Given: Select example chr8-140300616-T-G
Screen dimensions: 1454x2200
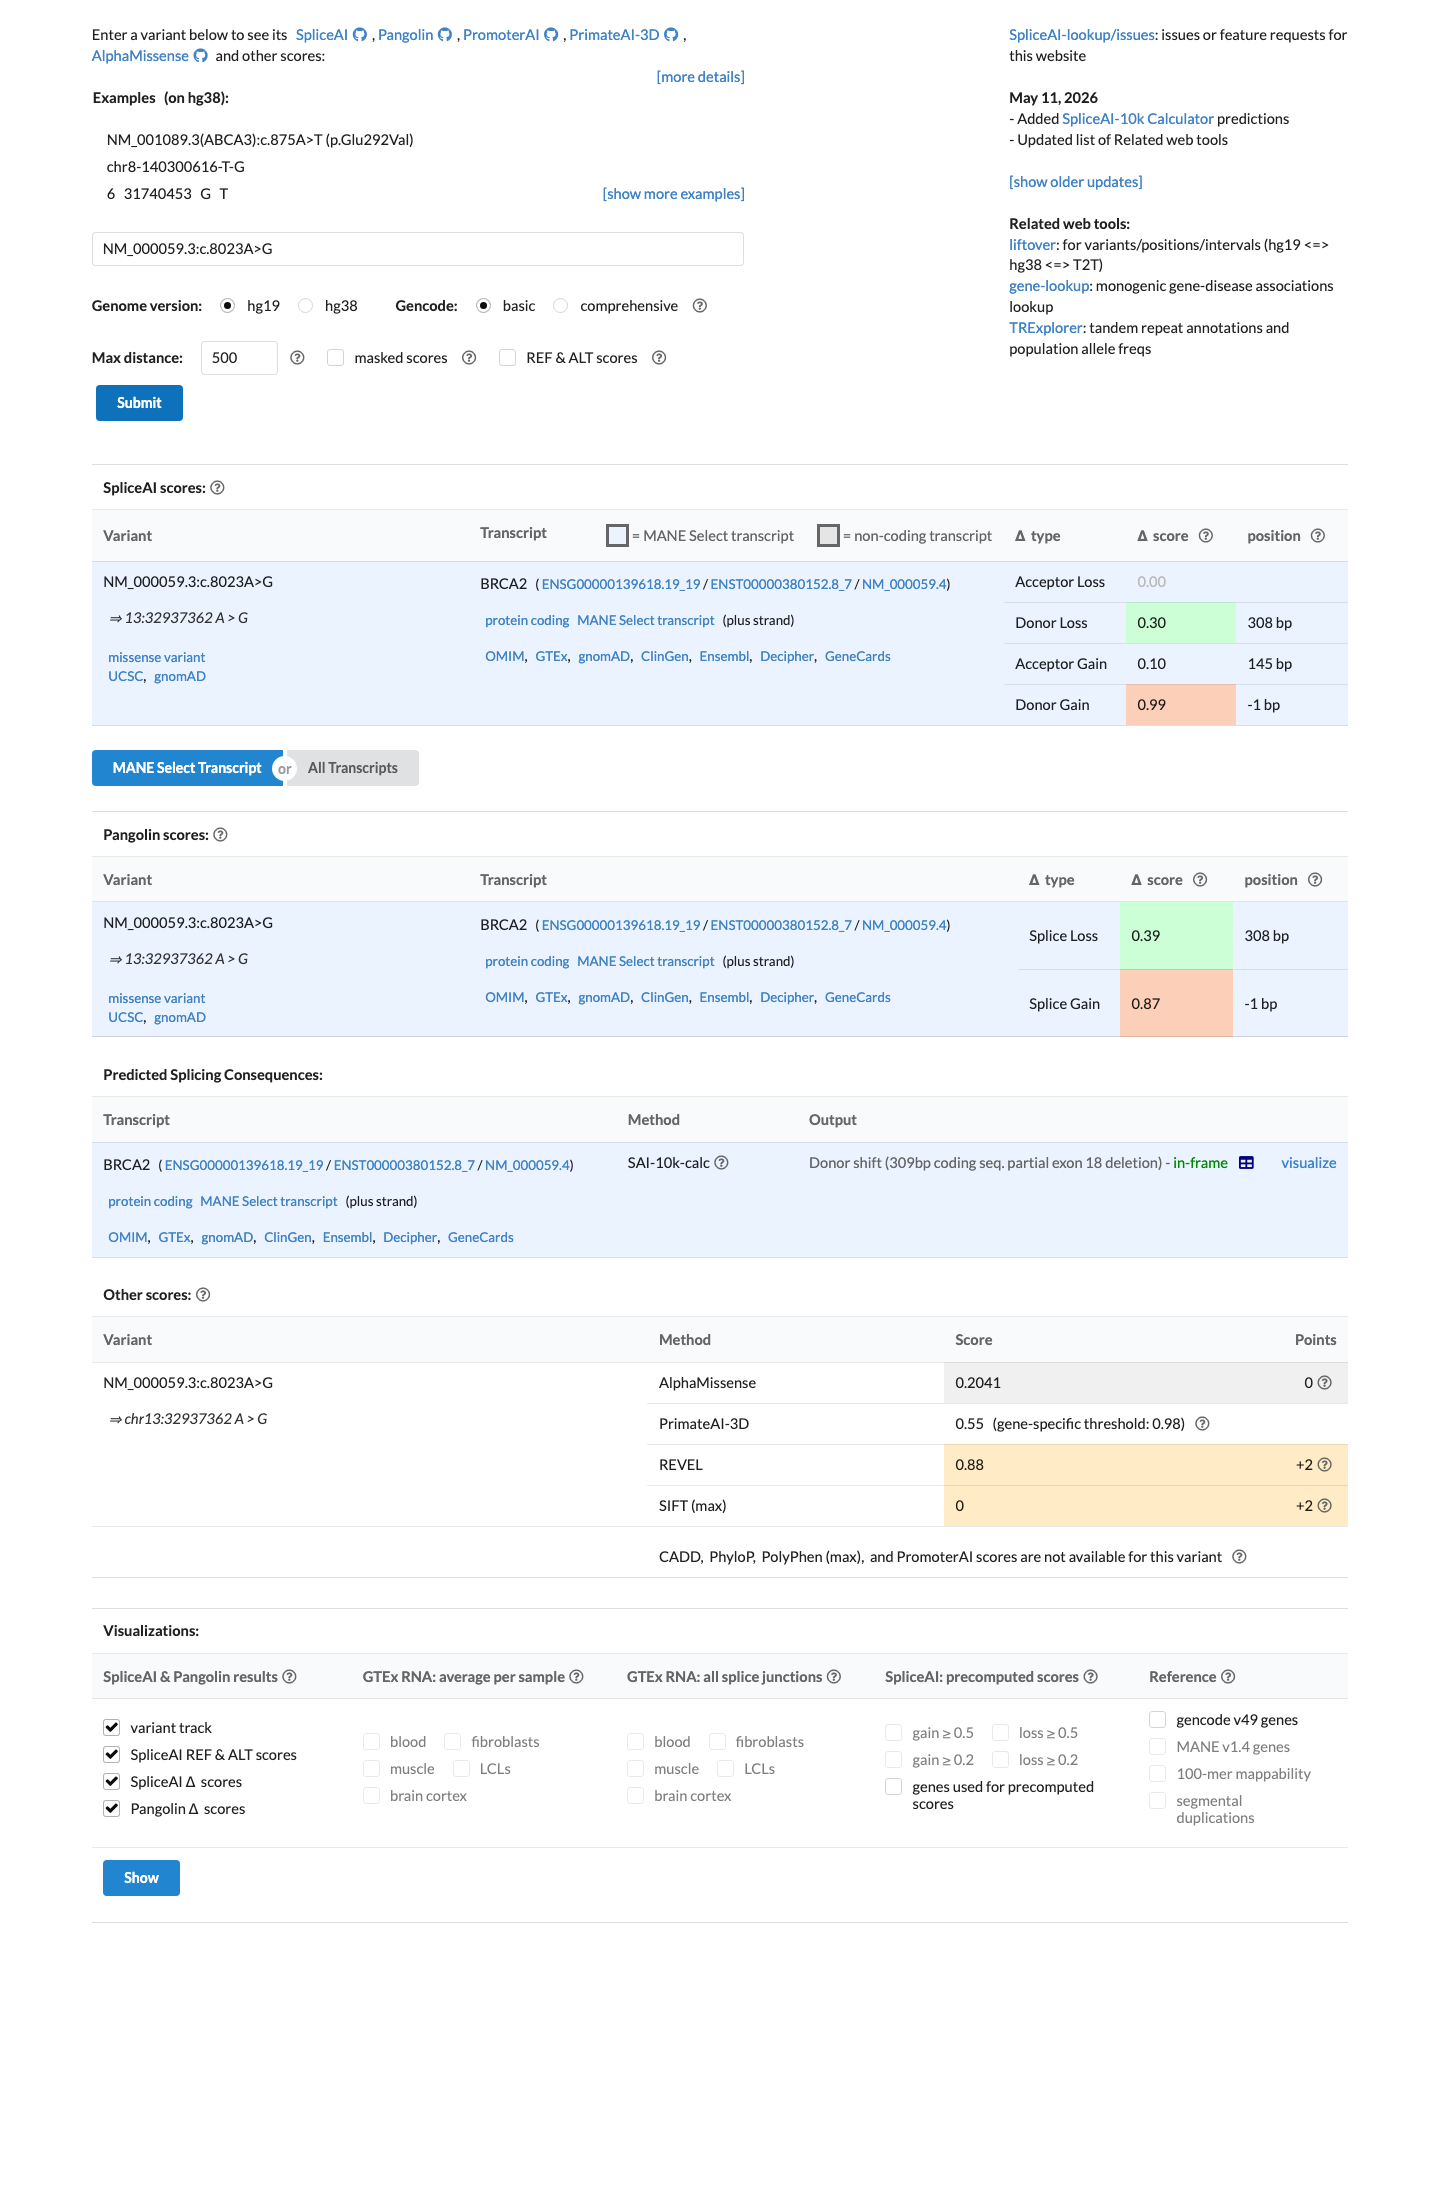Looking at the screenshot, I should (175, 167).
